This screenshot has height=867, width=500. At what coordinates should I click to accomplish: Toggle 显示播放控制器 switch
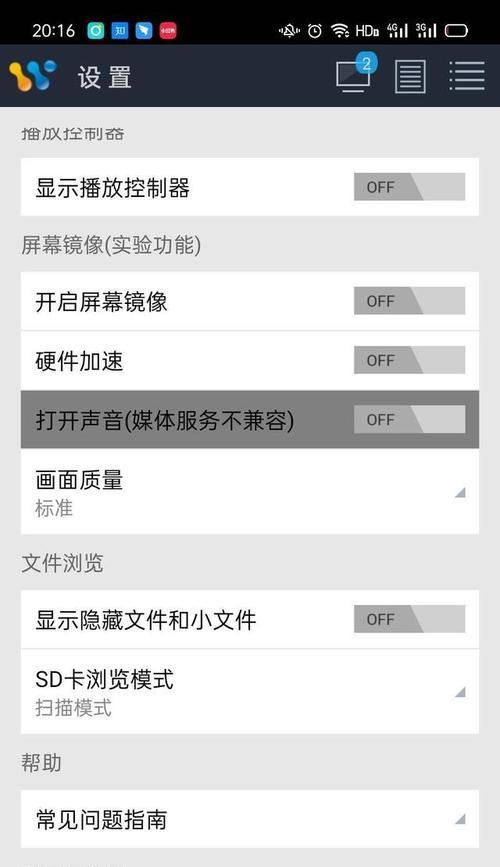[409, 187]
